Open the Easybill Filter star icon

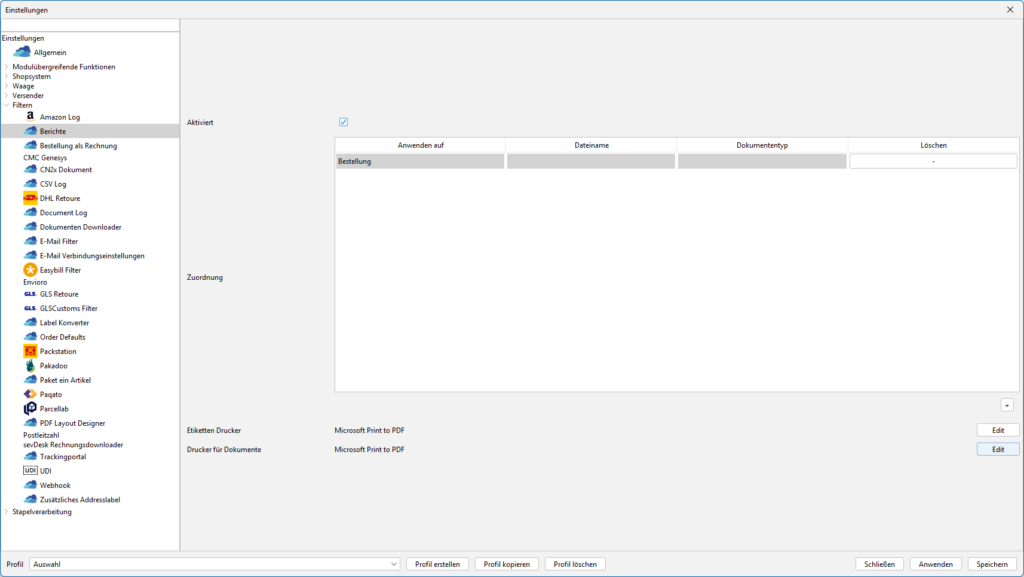(30, 270)
